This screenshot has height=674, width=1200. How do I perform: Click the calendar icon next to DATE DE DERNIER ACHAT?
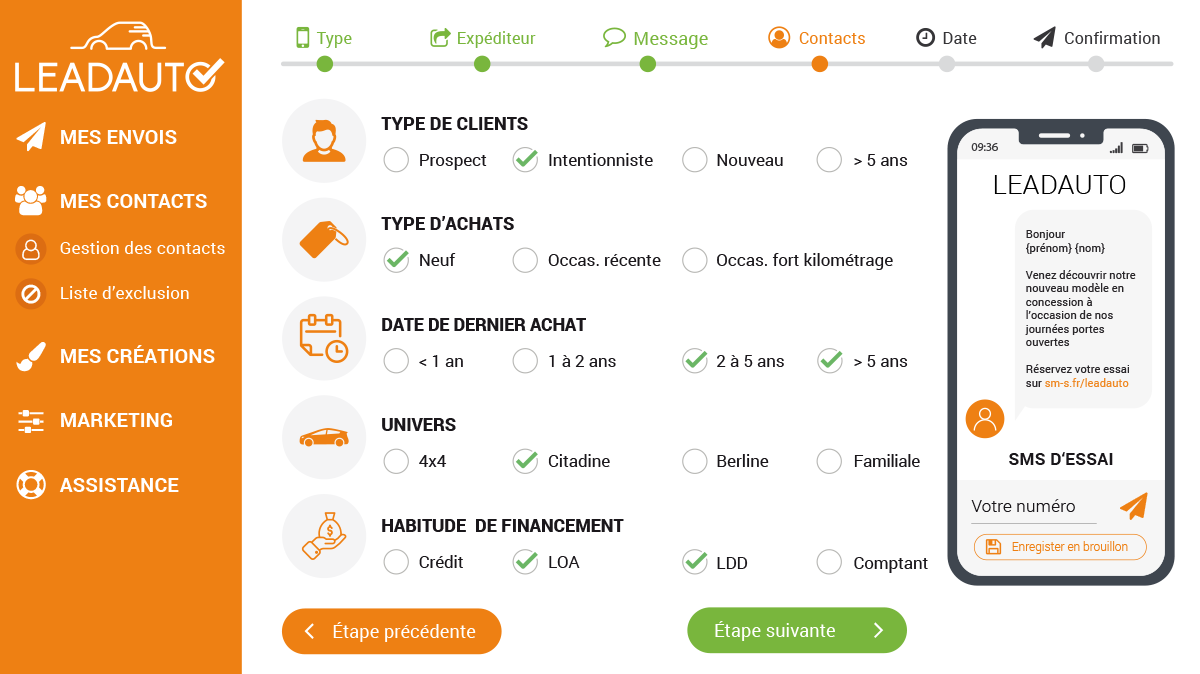pos(324,338)
